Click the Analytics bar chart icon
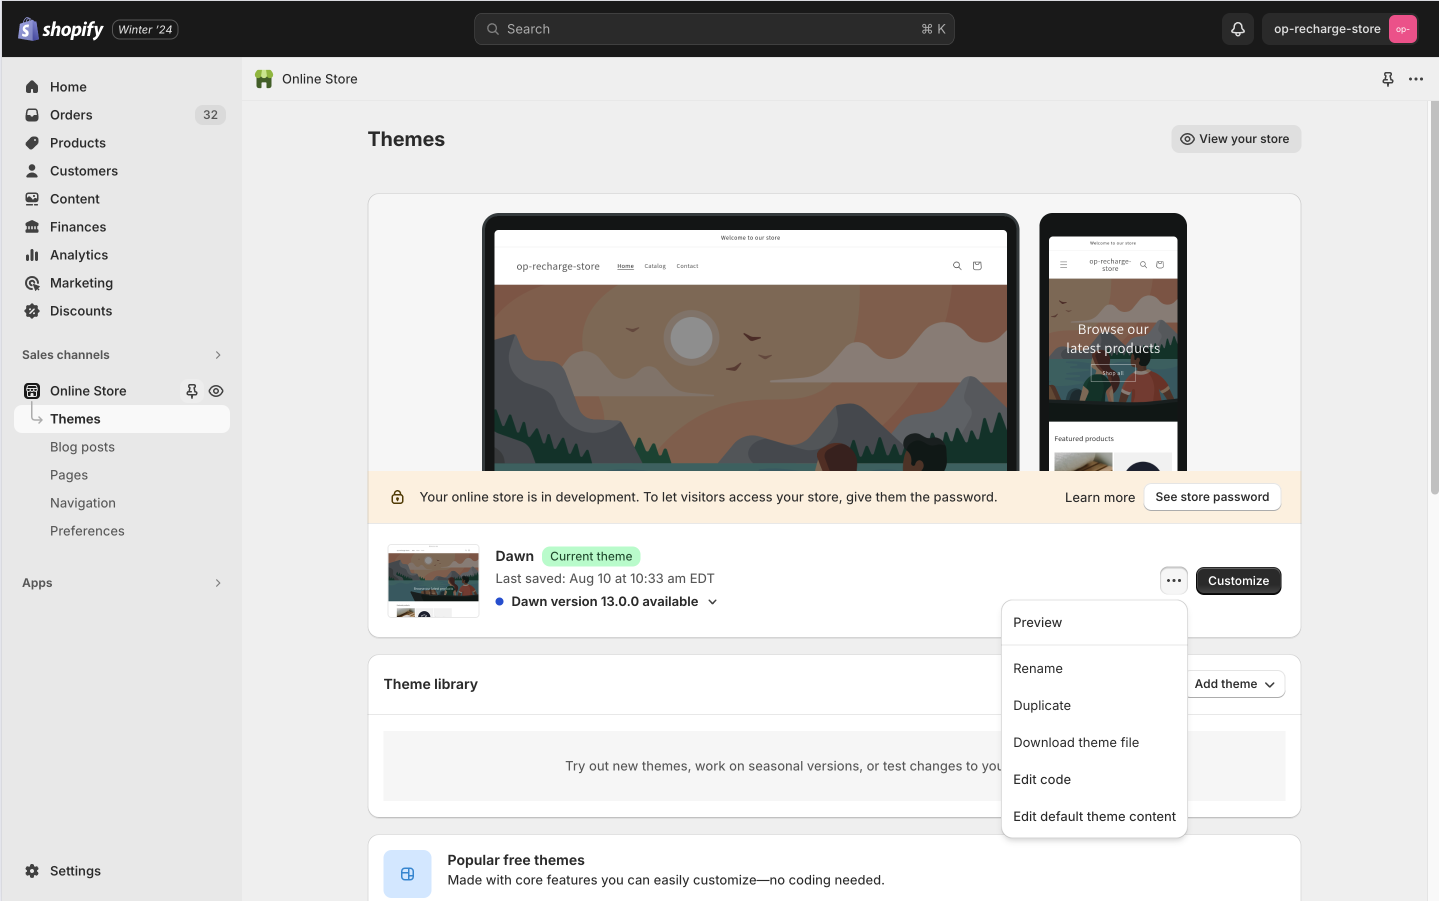 pyautogui.click(x=32, y=255)
